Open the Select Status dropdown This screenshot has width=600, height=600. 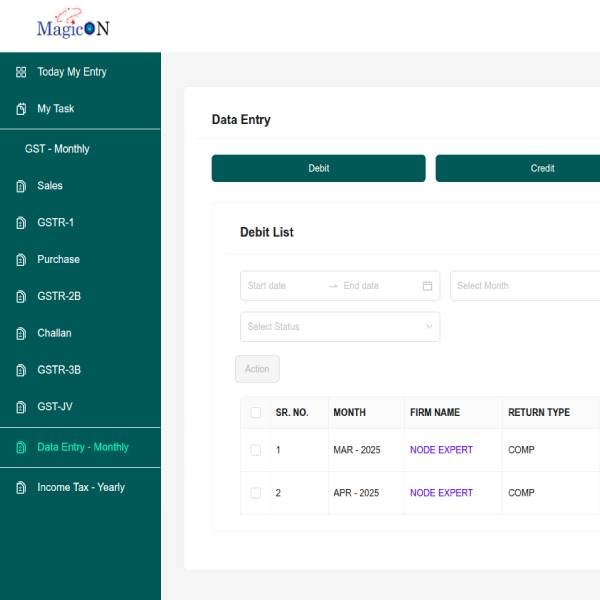pyautogui.click(x=339, y=327)
